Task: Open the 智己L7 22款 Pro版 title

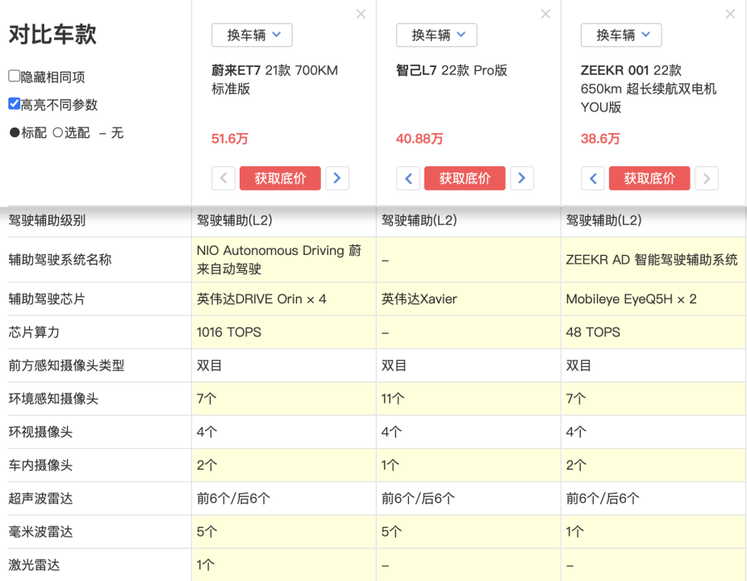Action: coord(452,70)
